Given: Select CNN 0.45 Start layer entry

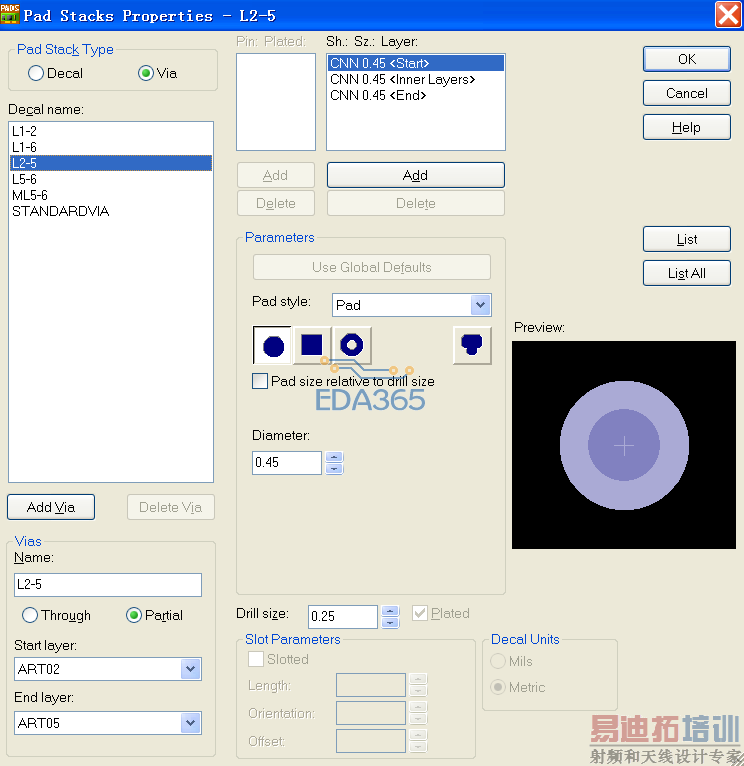Looking at the screenshot, I should point(416,63).
